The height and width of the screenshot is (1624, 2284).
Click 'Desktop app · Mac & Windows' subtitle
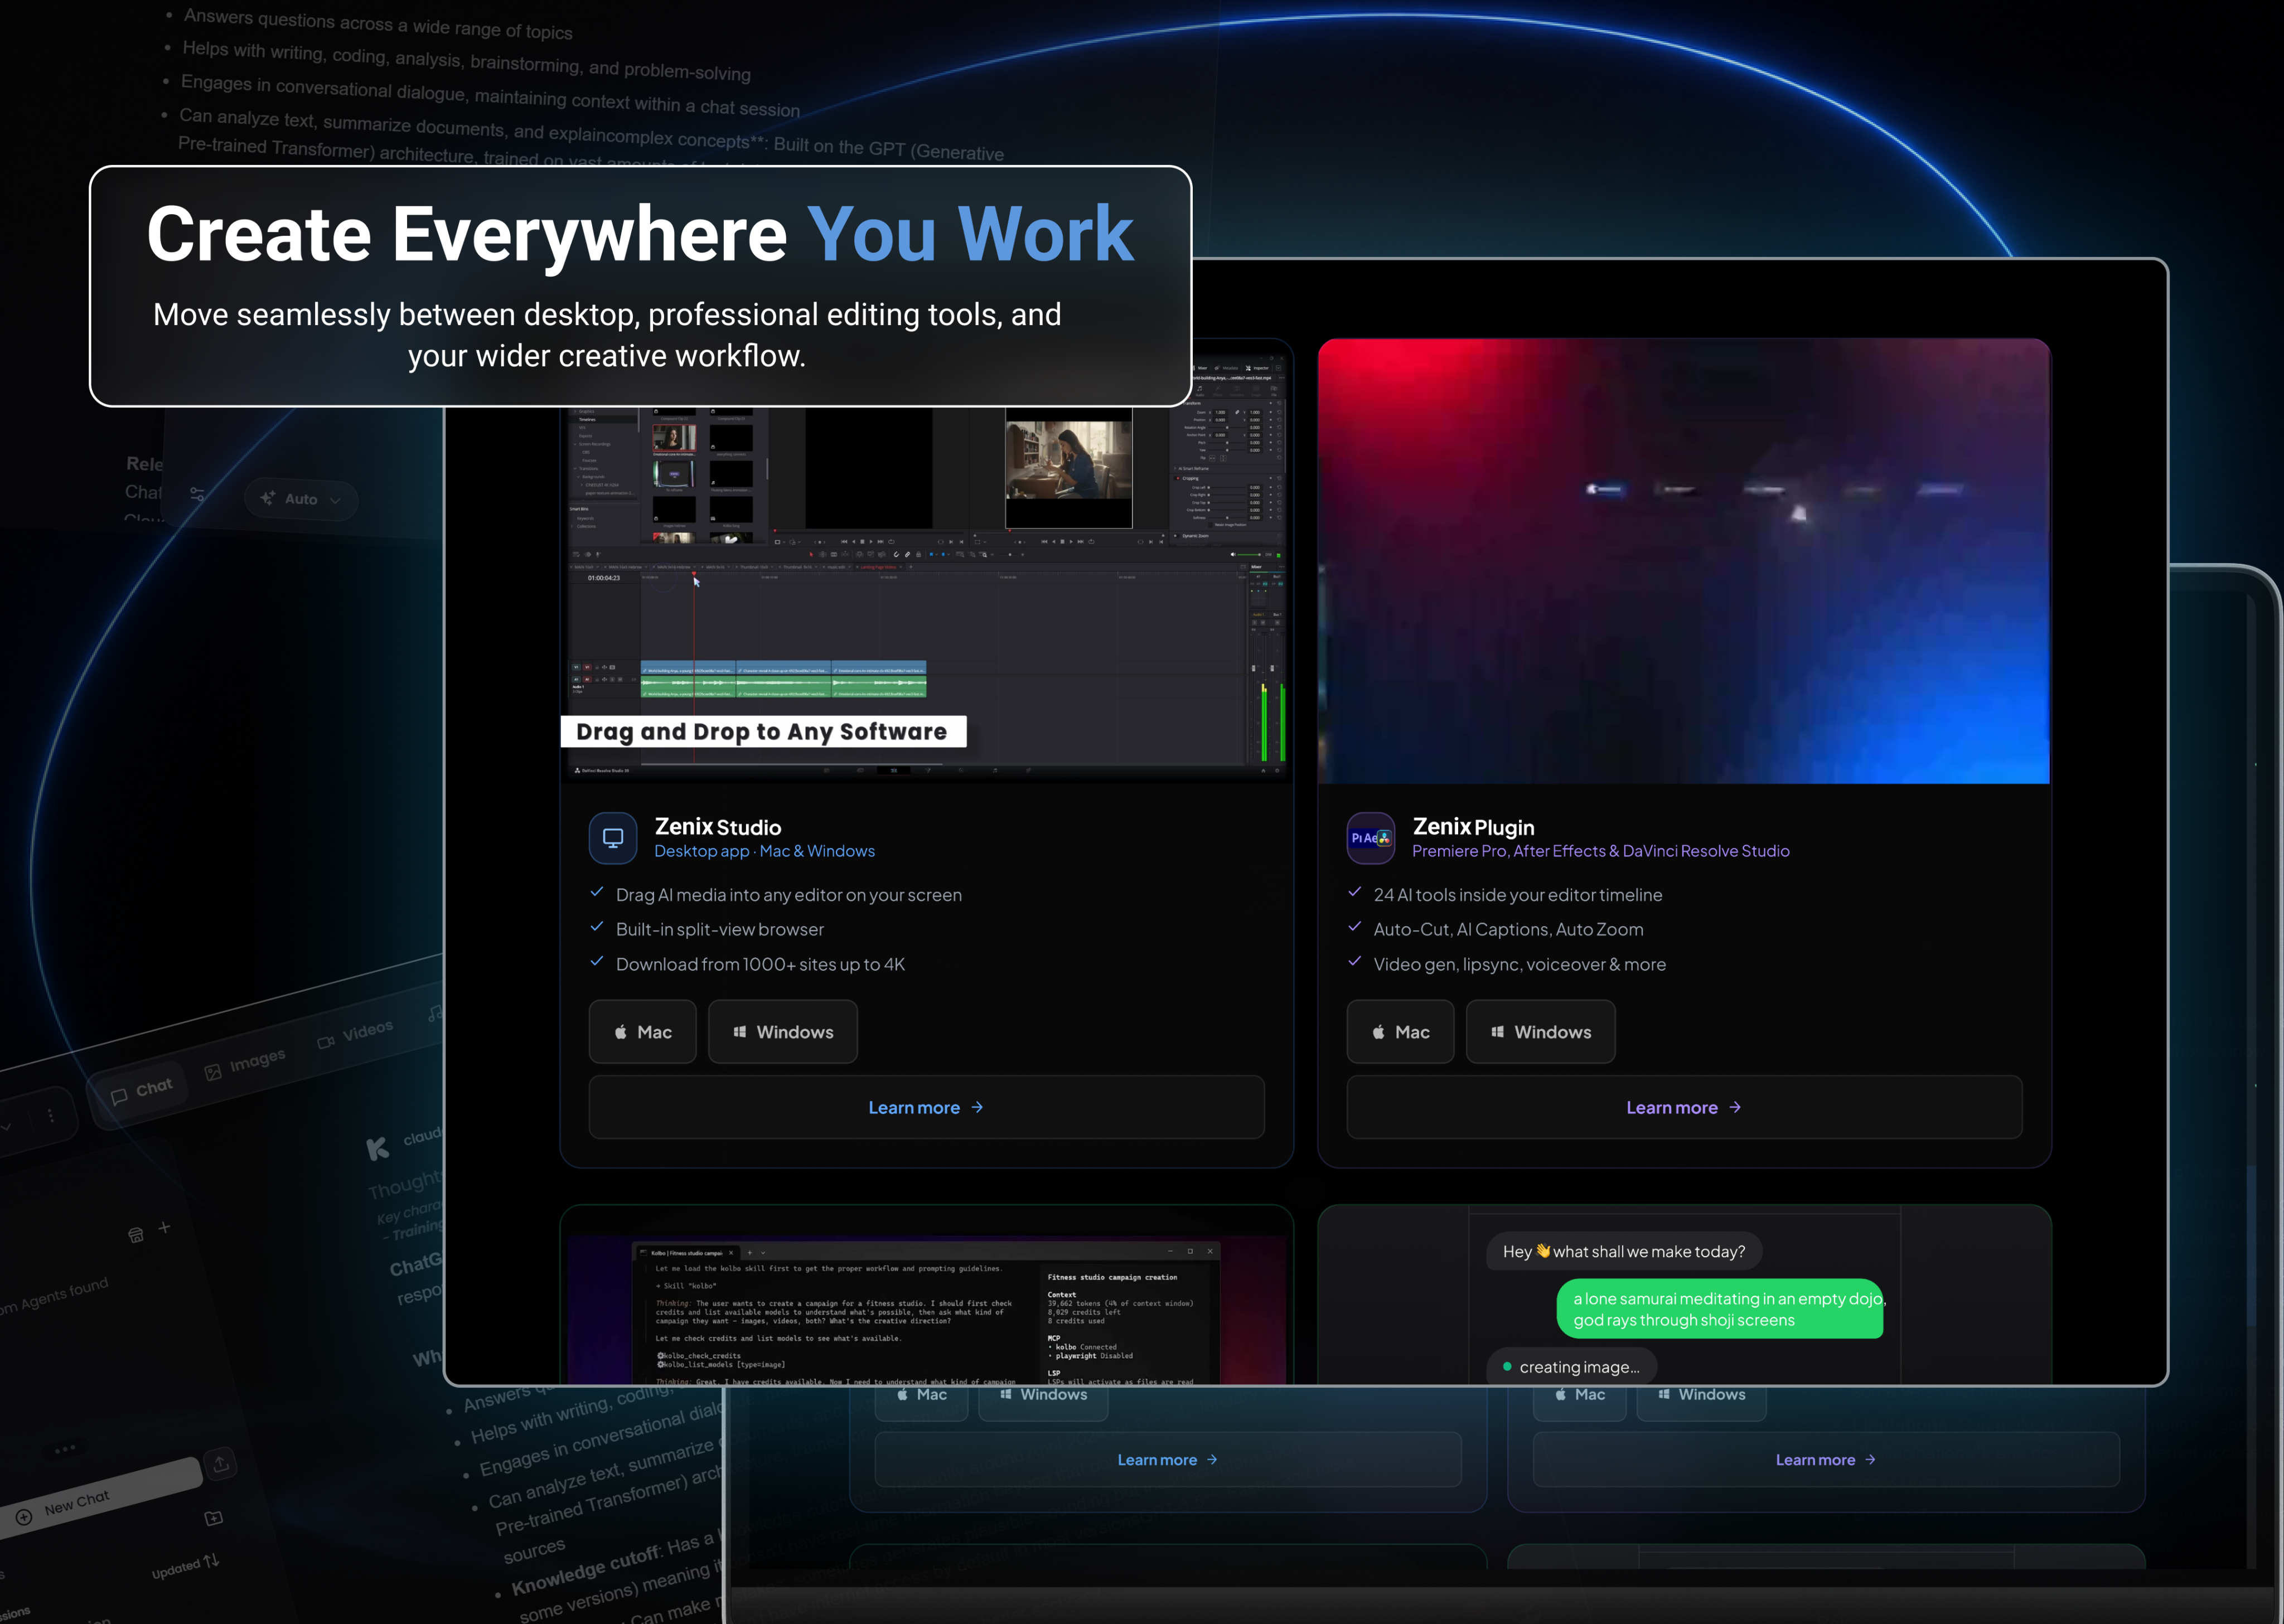pyautogui.click(x=764, y=851)
